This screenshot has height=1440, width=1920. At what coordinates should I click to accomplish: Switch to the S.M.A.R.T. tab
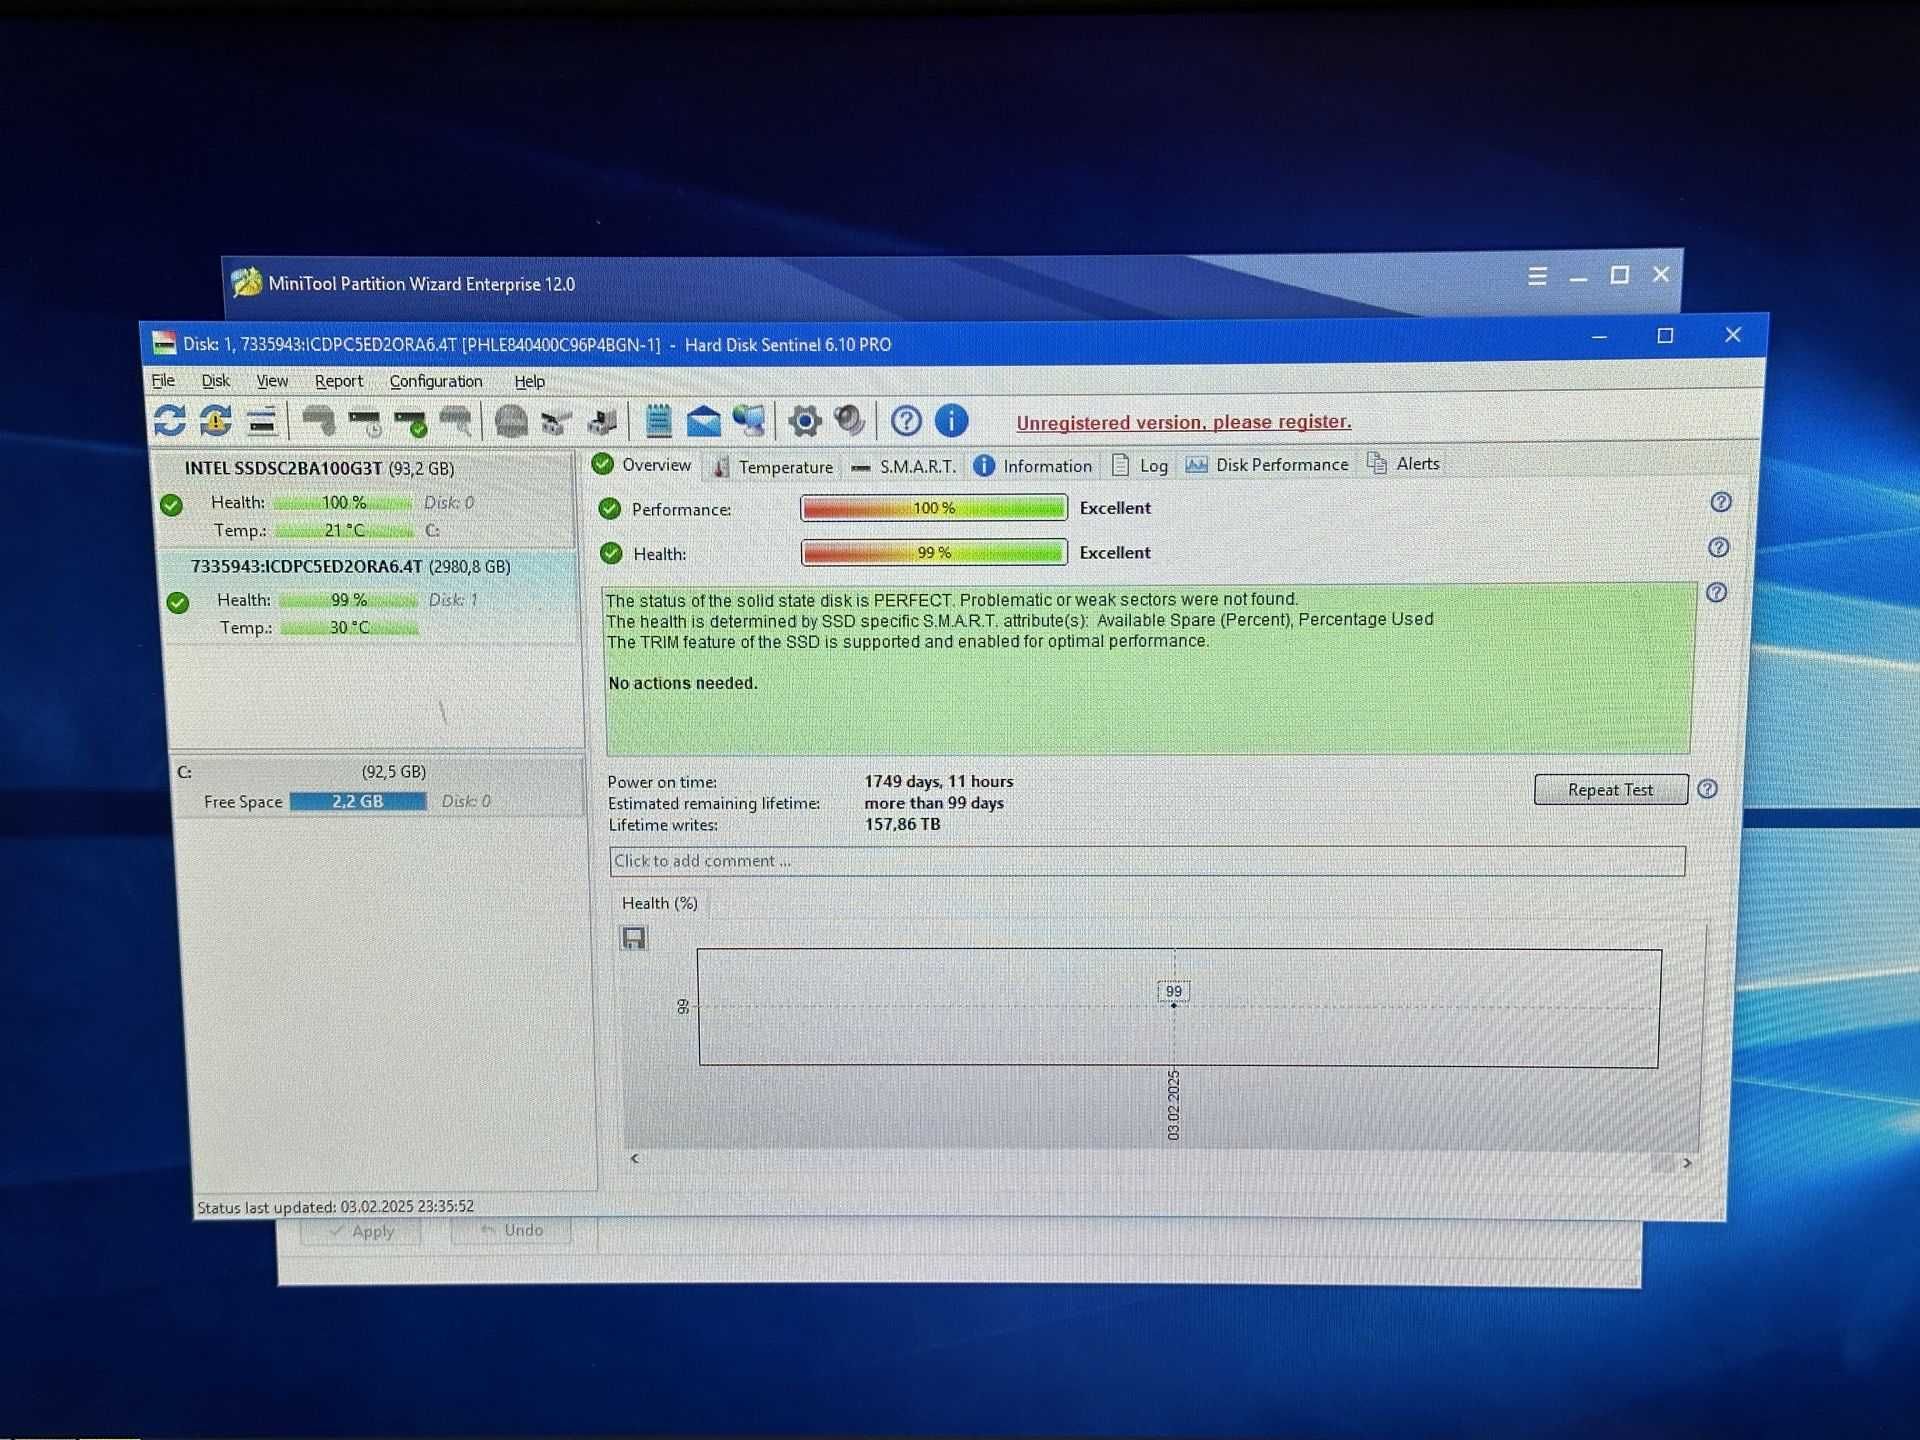[903, 466]
